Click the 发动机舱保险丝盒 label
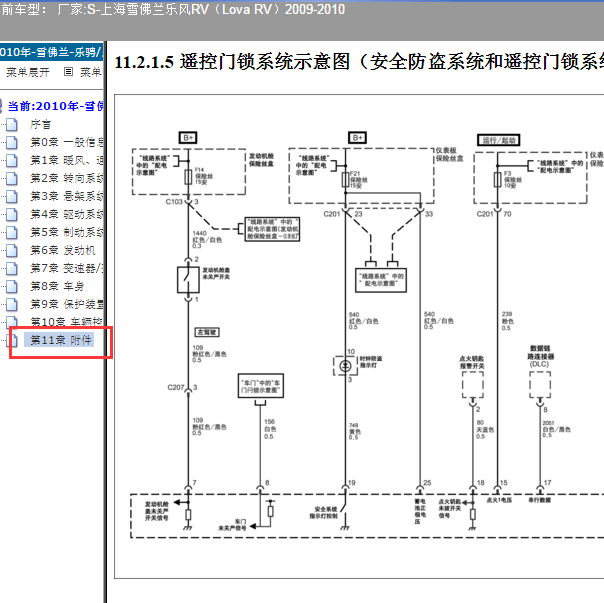 click(261, 160)
